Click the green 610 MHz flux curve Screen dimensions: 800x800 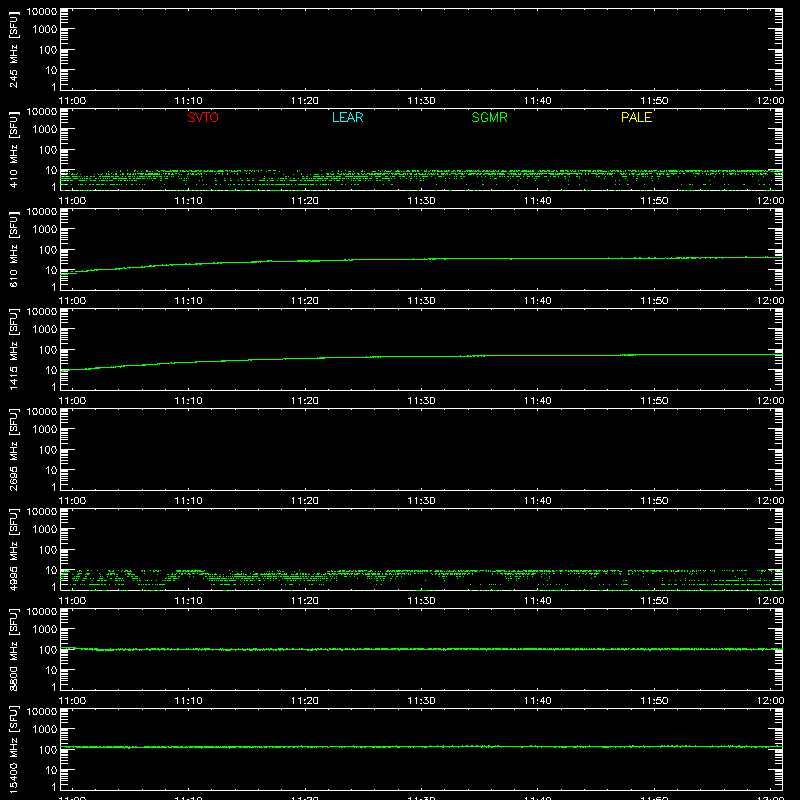[x=421, y=260]
